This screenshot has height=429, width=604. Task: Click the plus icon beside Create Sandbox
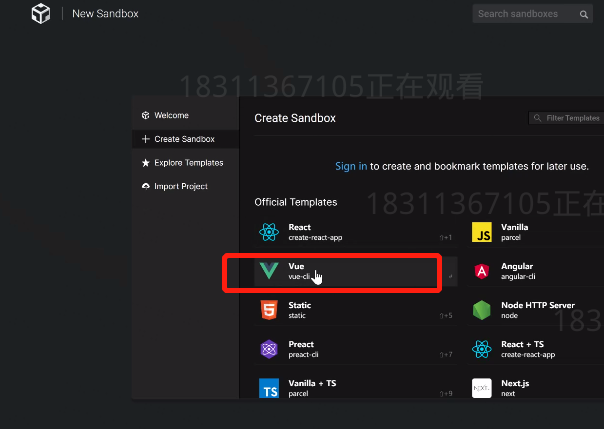[145, 139]
